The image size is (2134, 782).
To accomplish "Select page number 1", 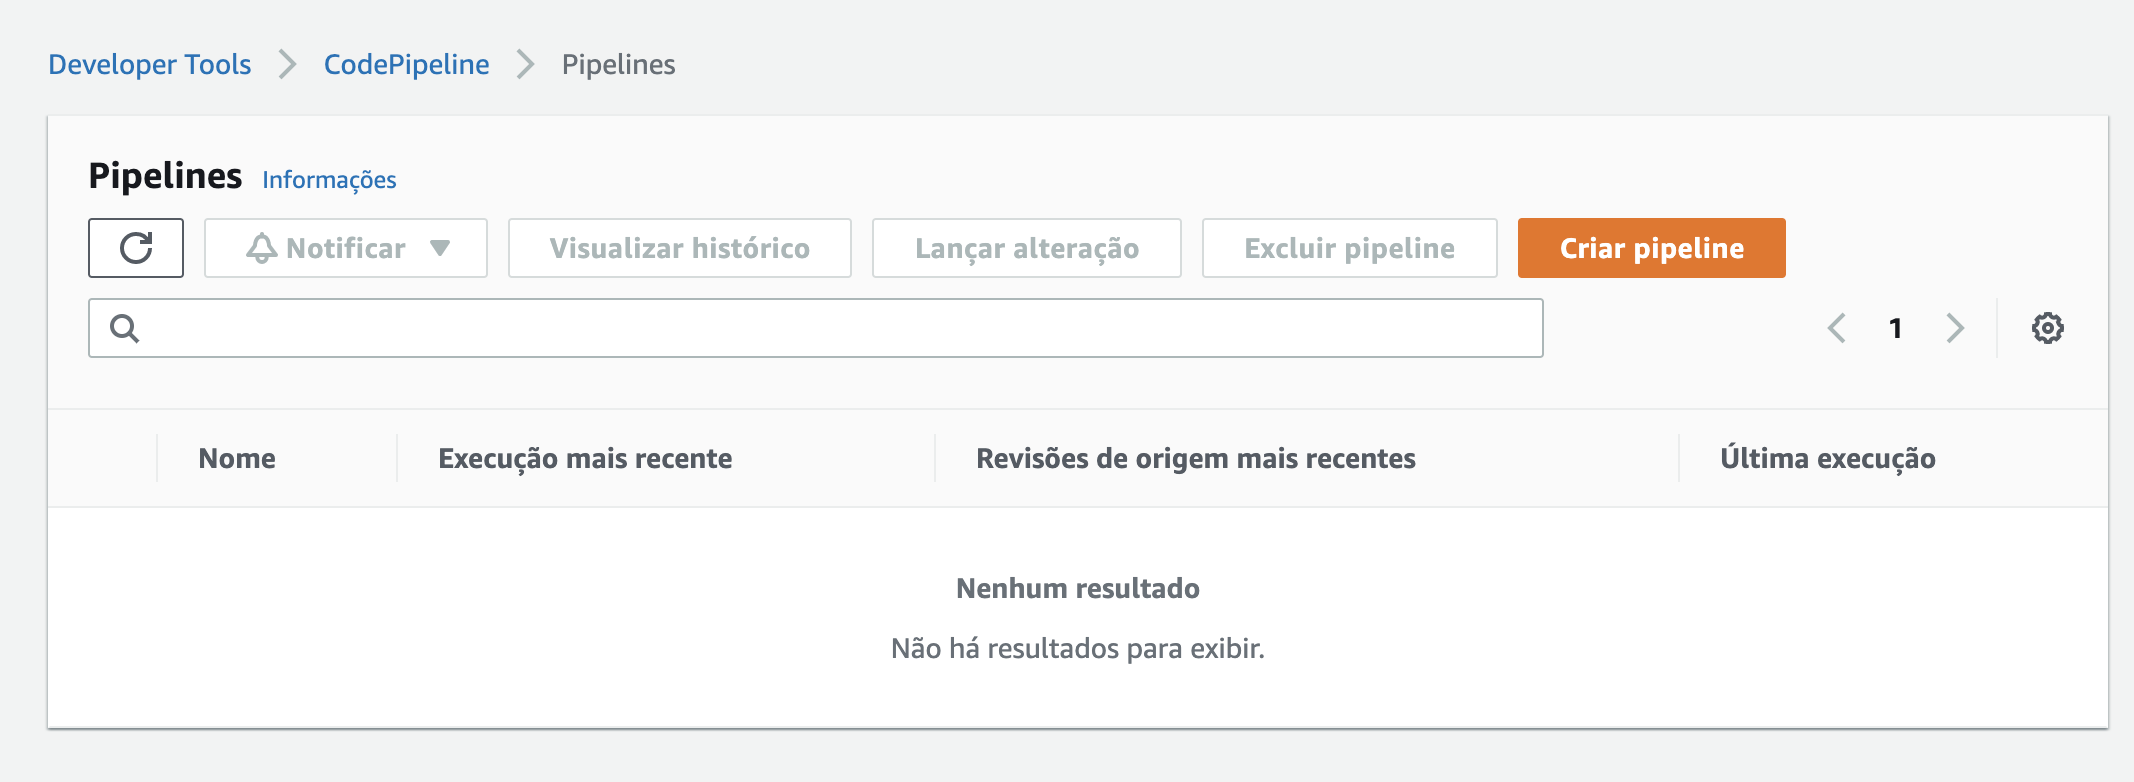I will pos(1895,328).
